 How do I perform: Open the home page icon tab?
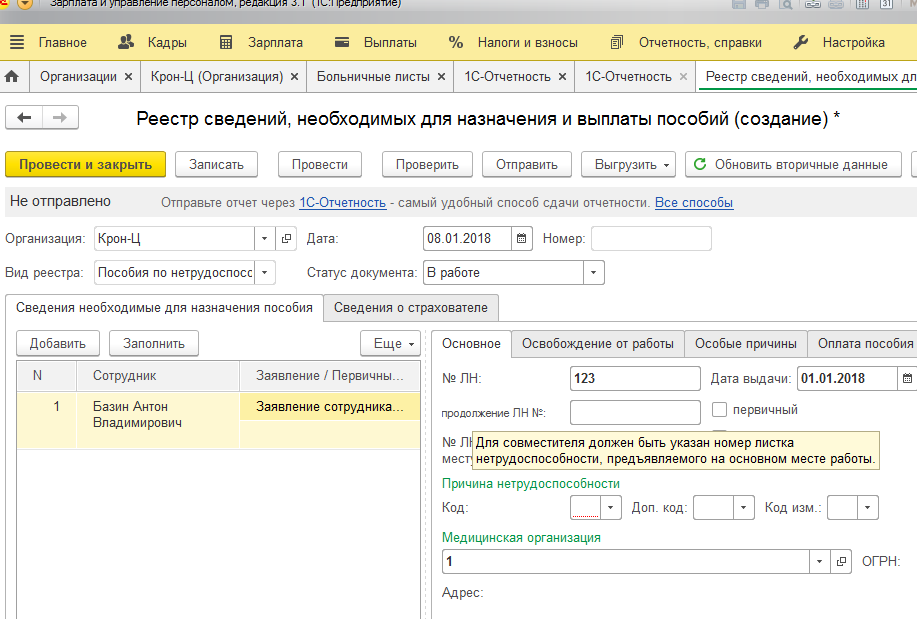tap(12, 77)
